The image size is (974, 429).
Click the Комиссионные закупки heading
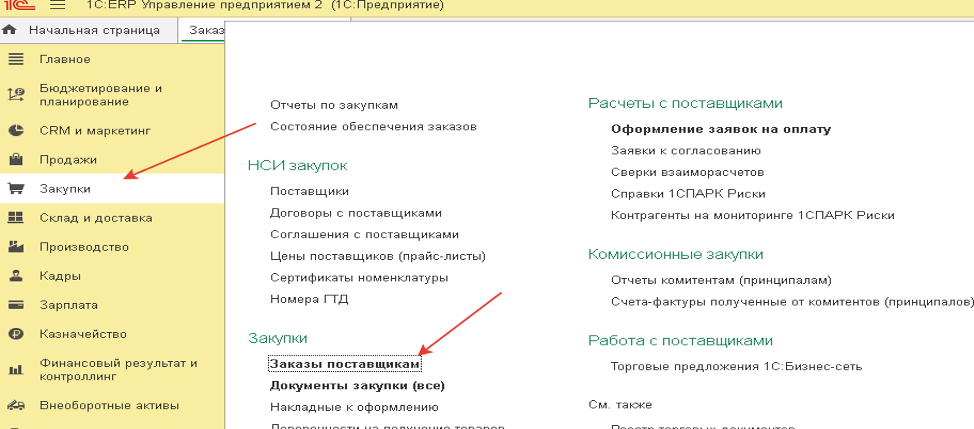676,255
